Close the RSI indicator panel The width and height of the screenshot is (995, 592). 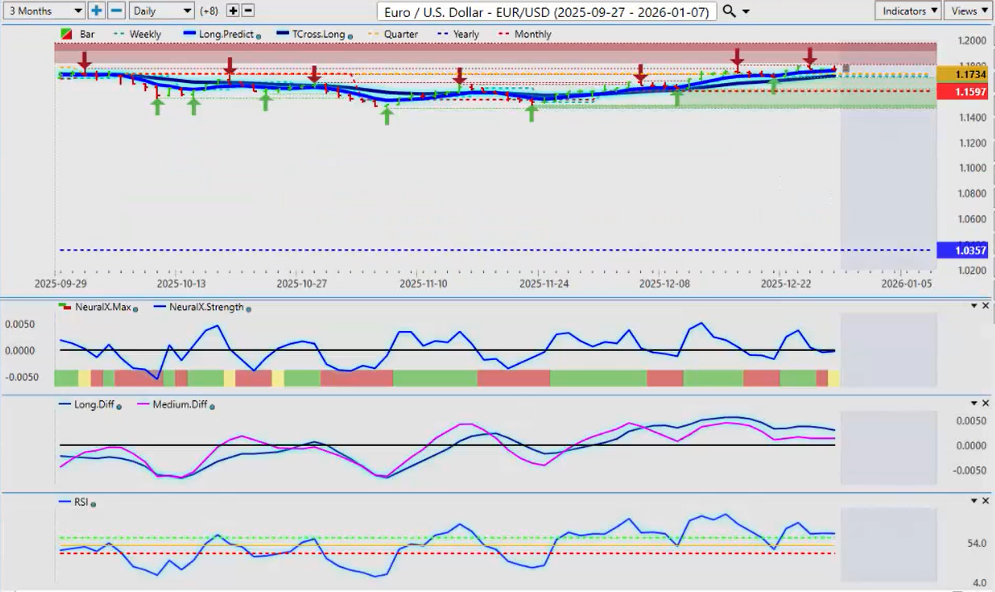pos(986,502)
